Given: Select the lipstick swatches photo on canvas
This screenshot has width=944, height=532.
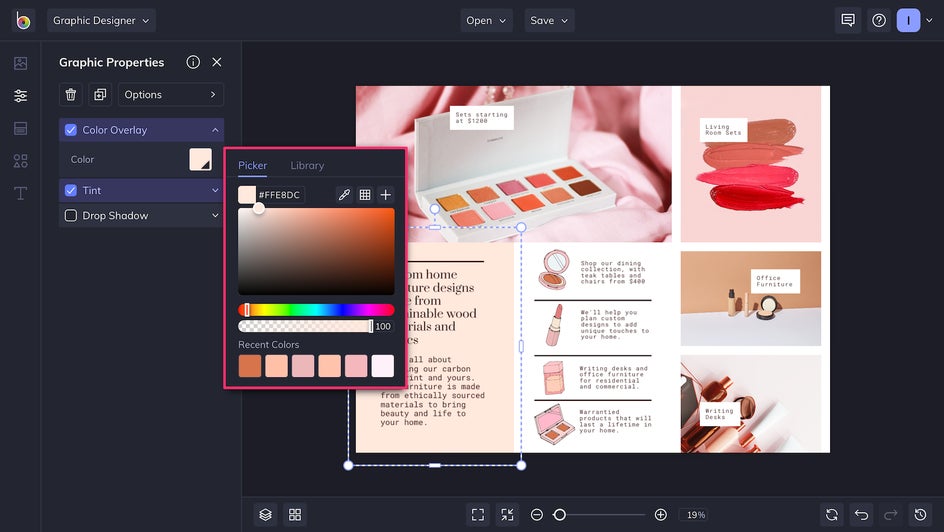Looking at the screenshot, I should tap(751, 164).
